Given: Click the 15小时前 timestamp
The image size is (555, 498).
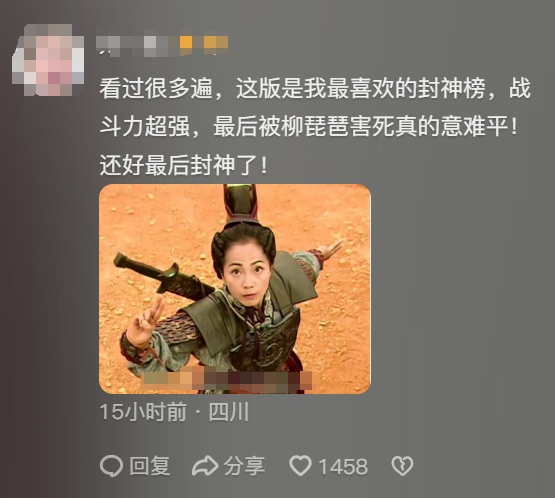Looking at the screenshot, I should 143,412.
